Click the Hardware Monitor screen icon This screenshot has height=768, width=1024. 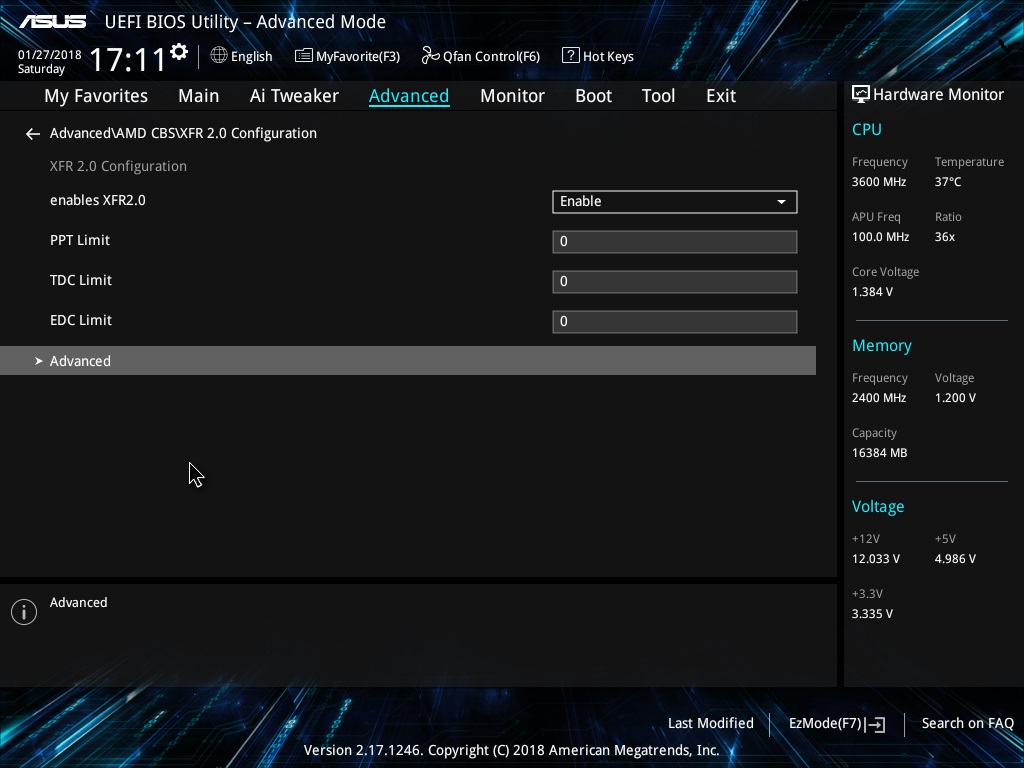(x=861, y=95)
